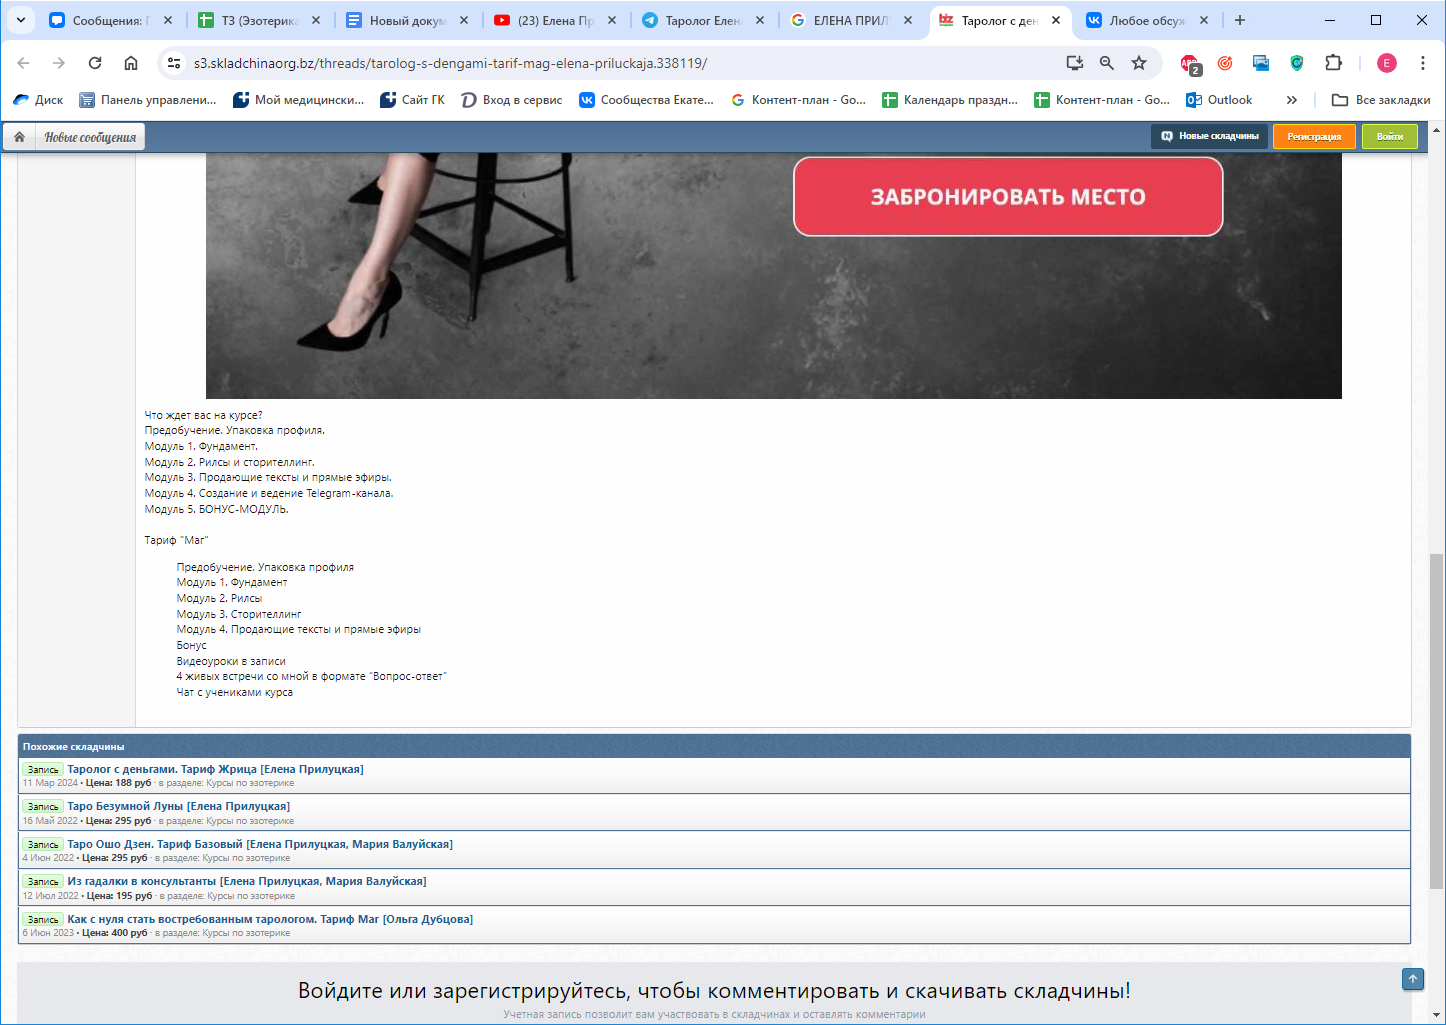Click the Новые складчины button
Viewport: 1446px width, 1025px height.
1209,136
